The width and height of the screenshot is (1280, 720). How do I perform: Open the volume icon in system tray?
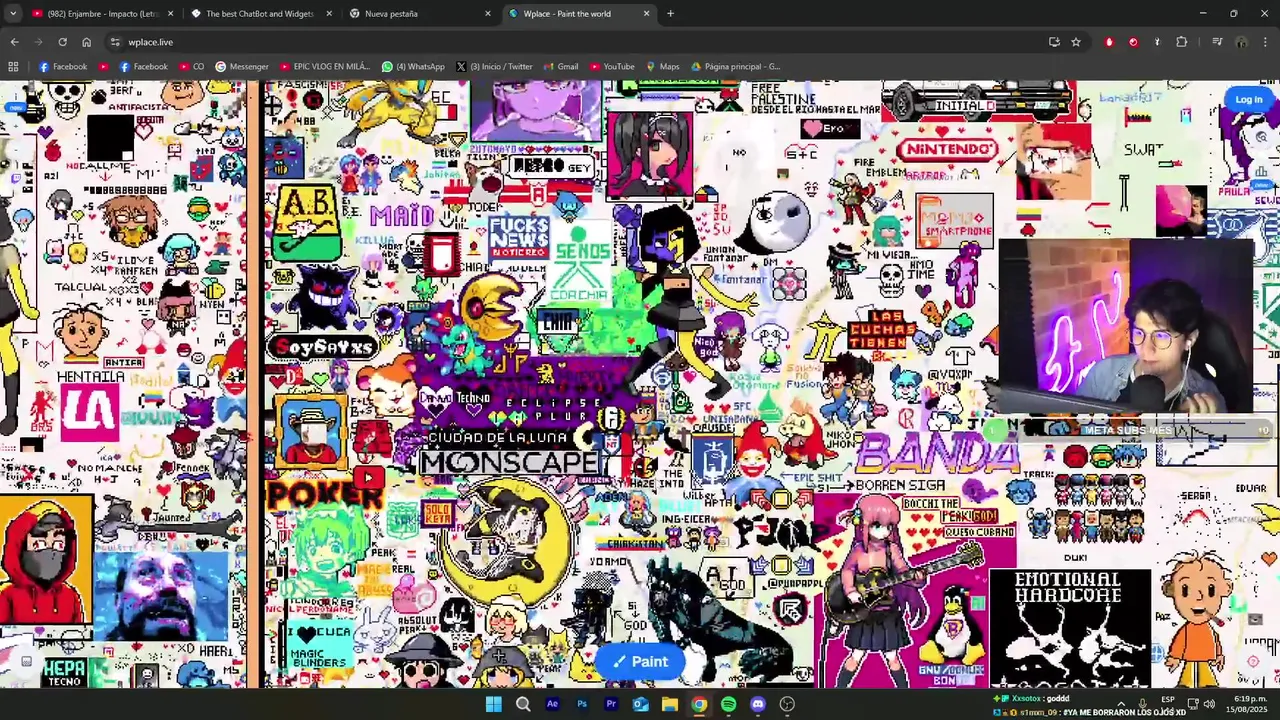(1209, 704)
